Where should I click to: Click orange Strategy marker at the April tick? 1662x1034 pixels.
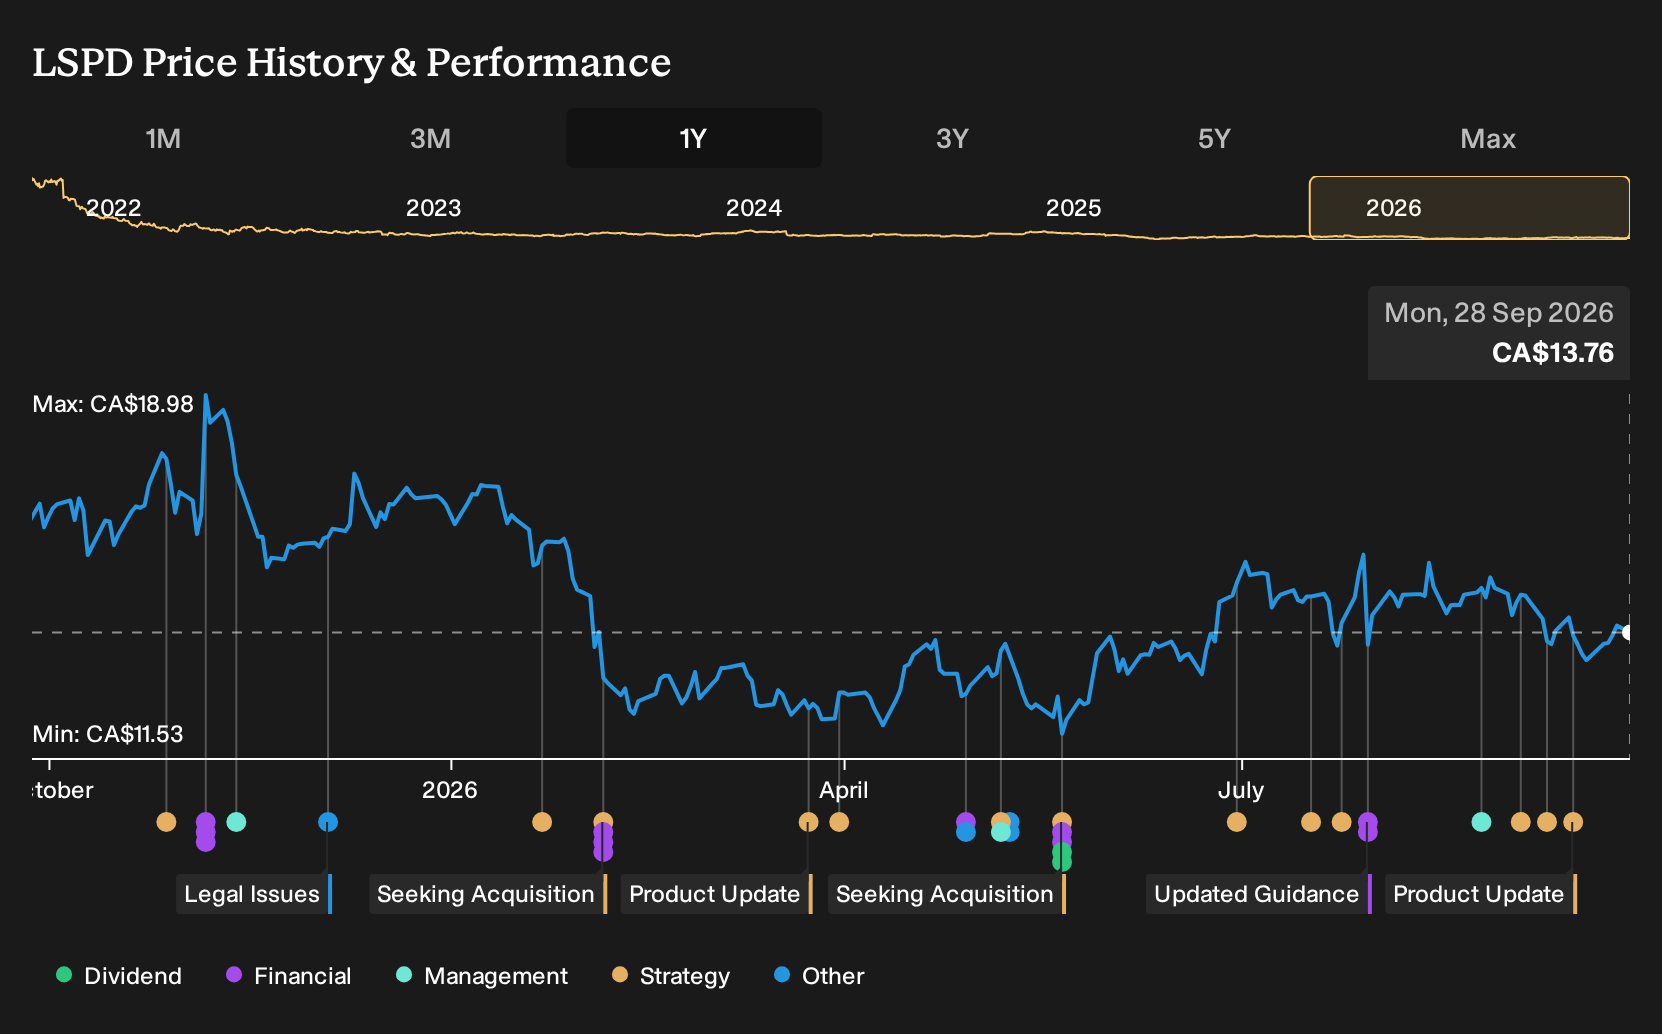pos(839,822)
